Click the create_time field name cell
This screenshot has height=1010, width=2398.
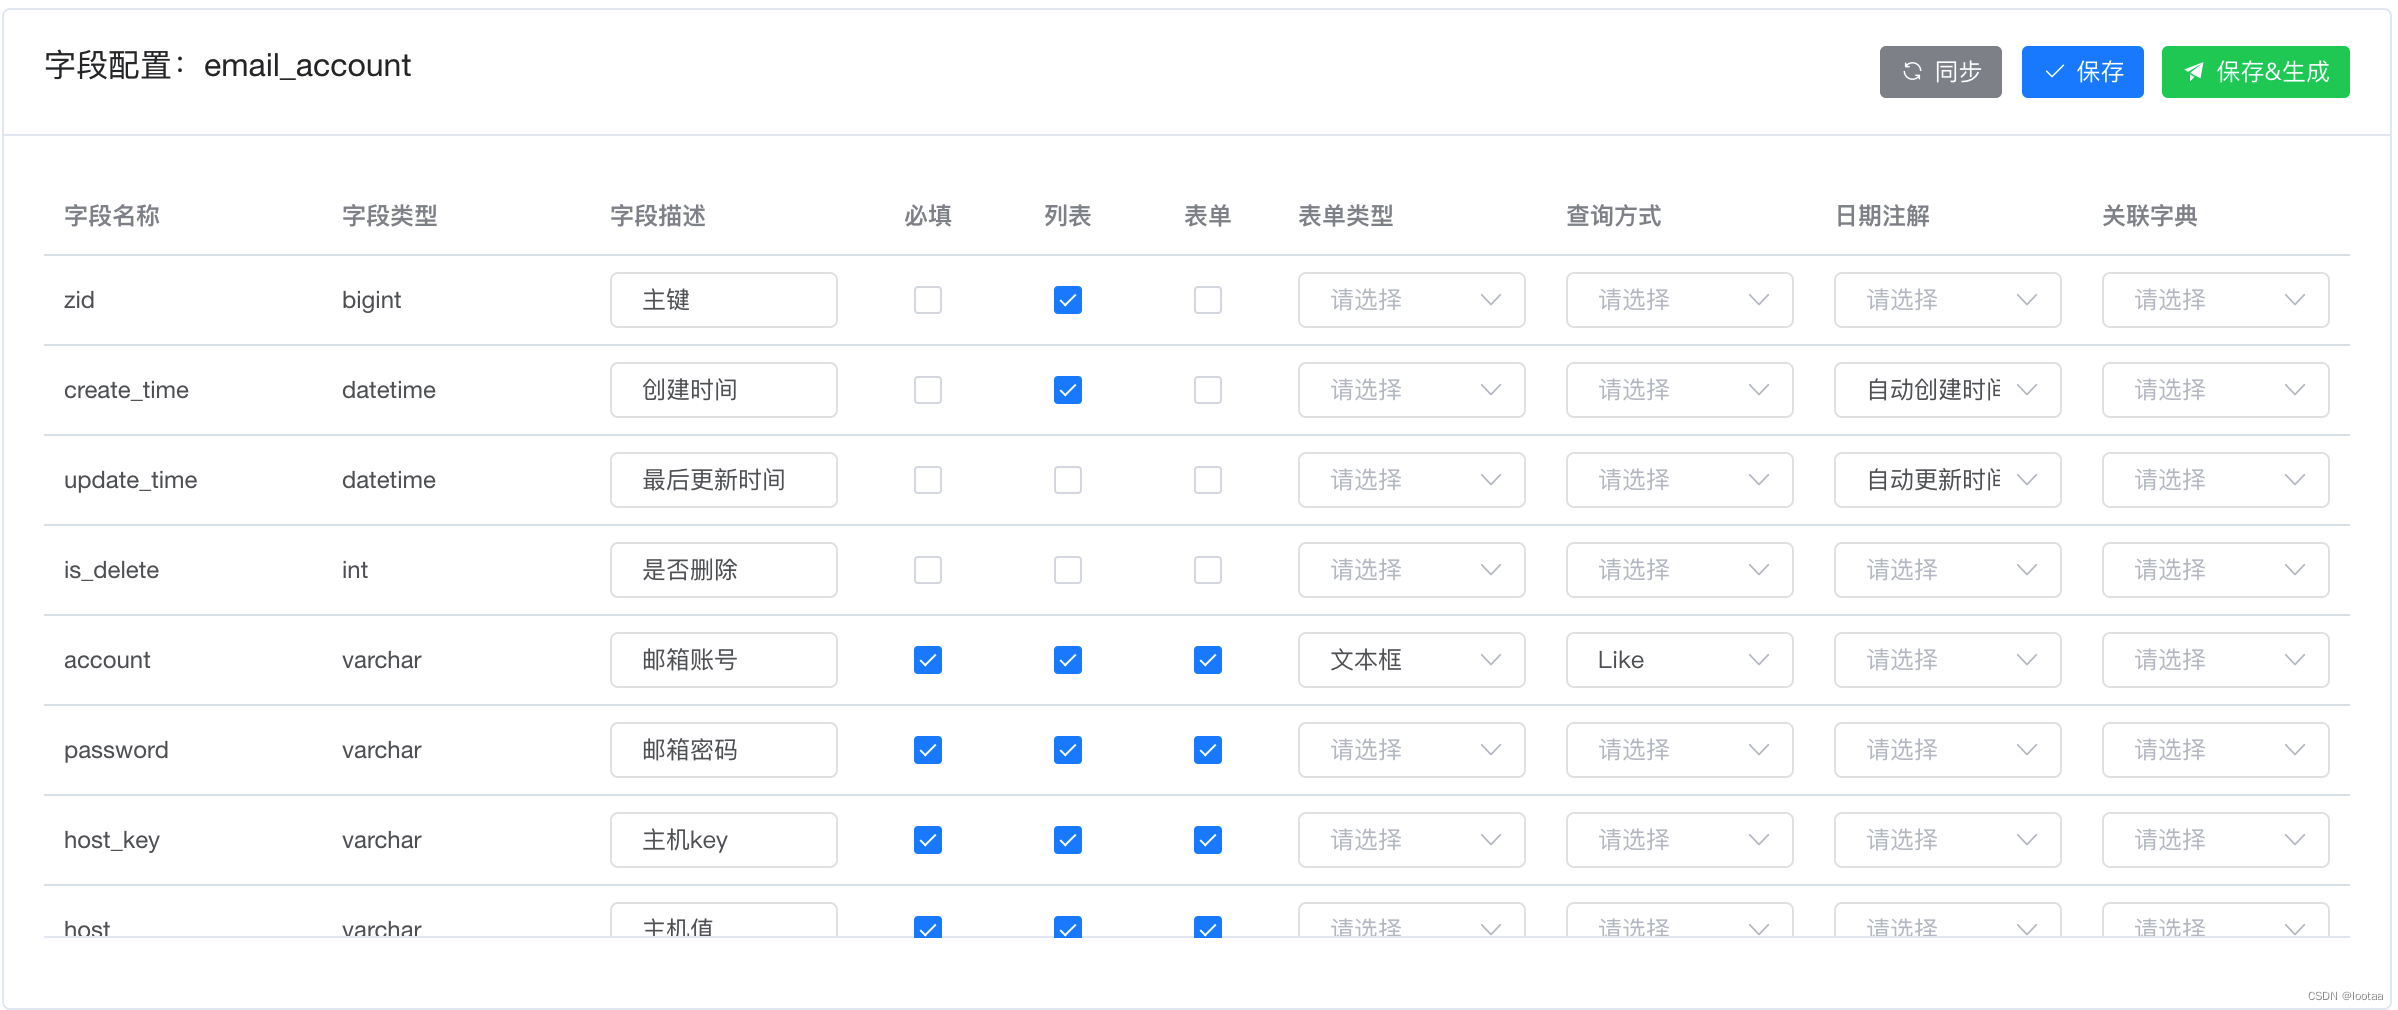pos(126,390)
